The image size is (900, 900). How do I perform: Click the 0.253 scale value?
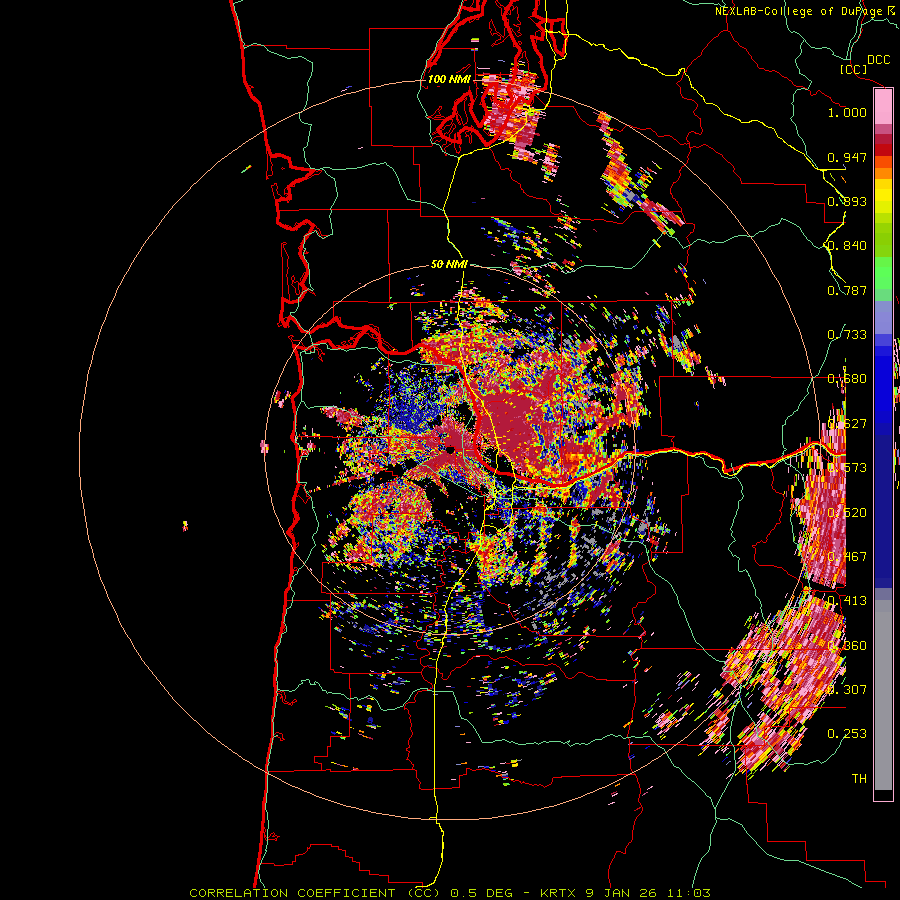click(x=847, y=734)
